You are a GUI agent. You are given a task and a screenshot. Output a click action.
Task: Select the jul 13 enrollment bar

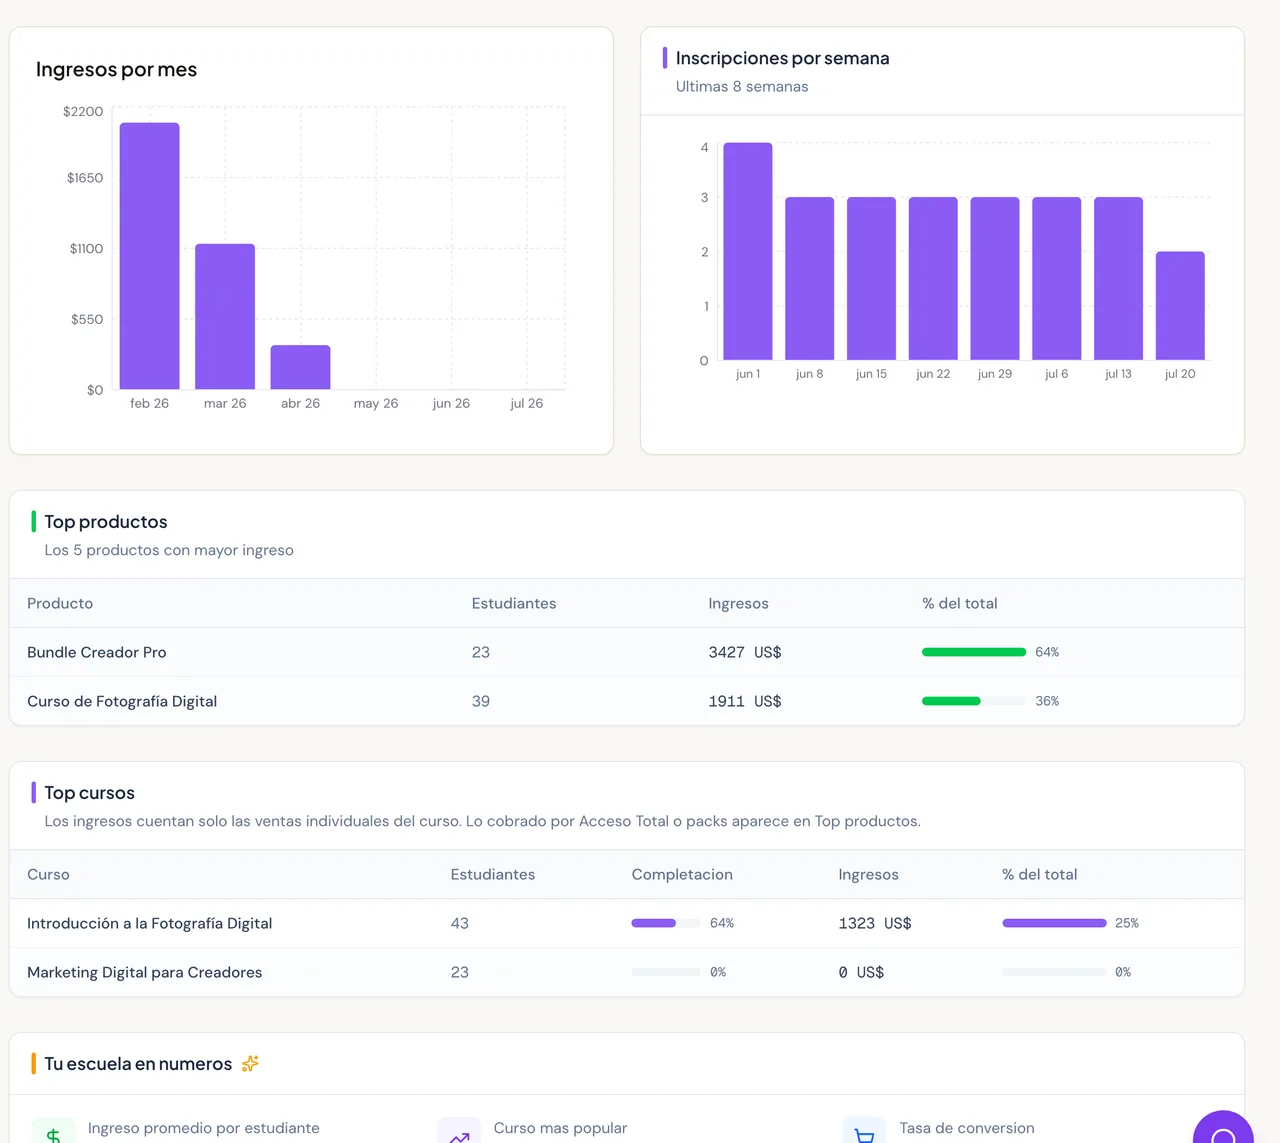(x=1118, y=278)
